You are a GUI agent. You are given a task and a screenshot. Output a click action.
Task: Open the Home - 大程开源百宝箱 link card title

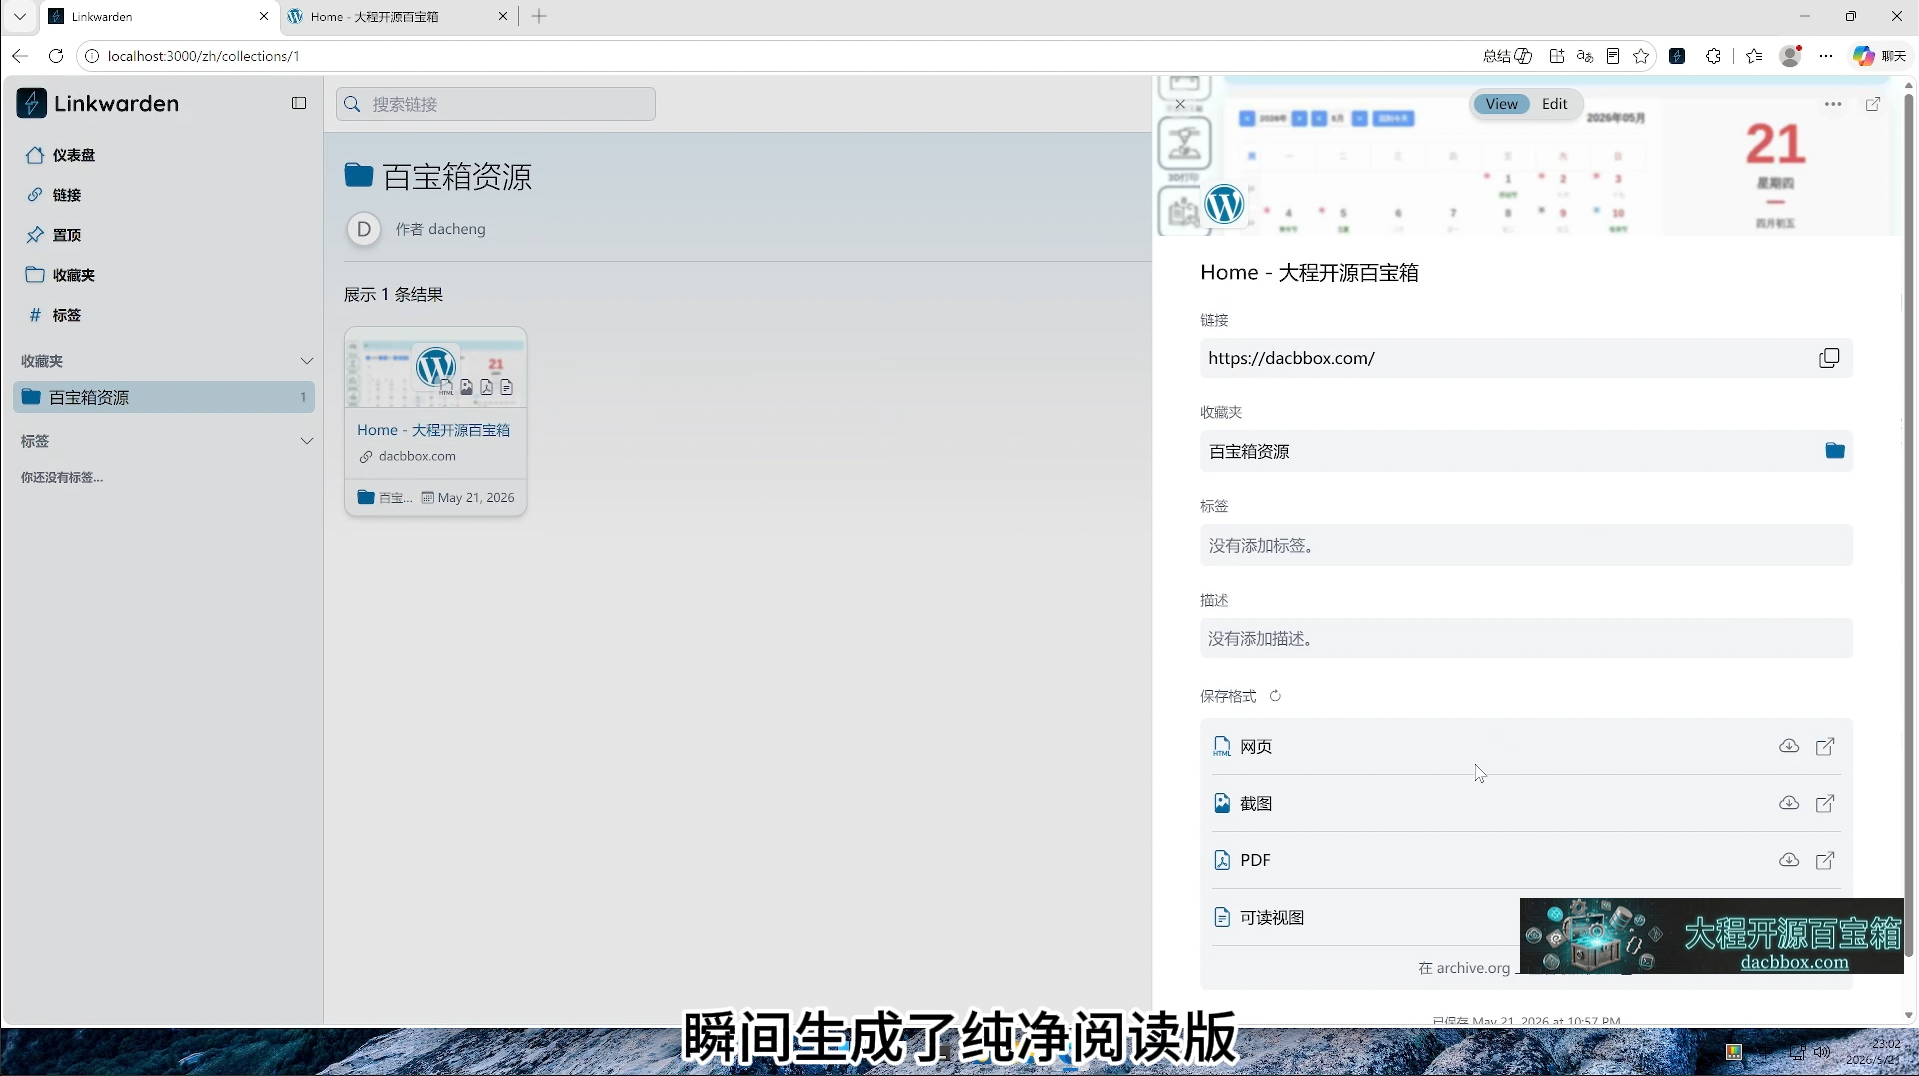pyautogui.click(x=434, y=430)
